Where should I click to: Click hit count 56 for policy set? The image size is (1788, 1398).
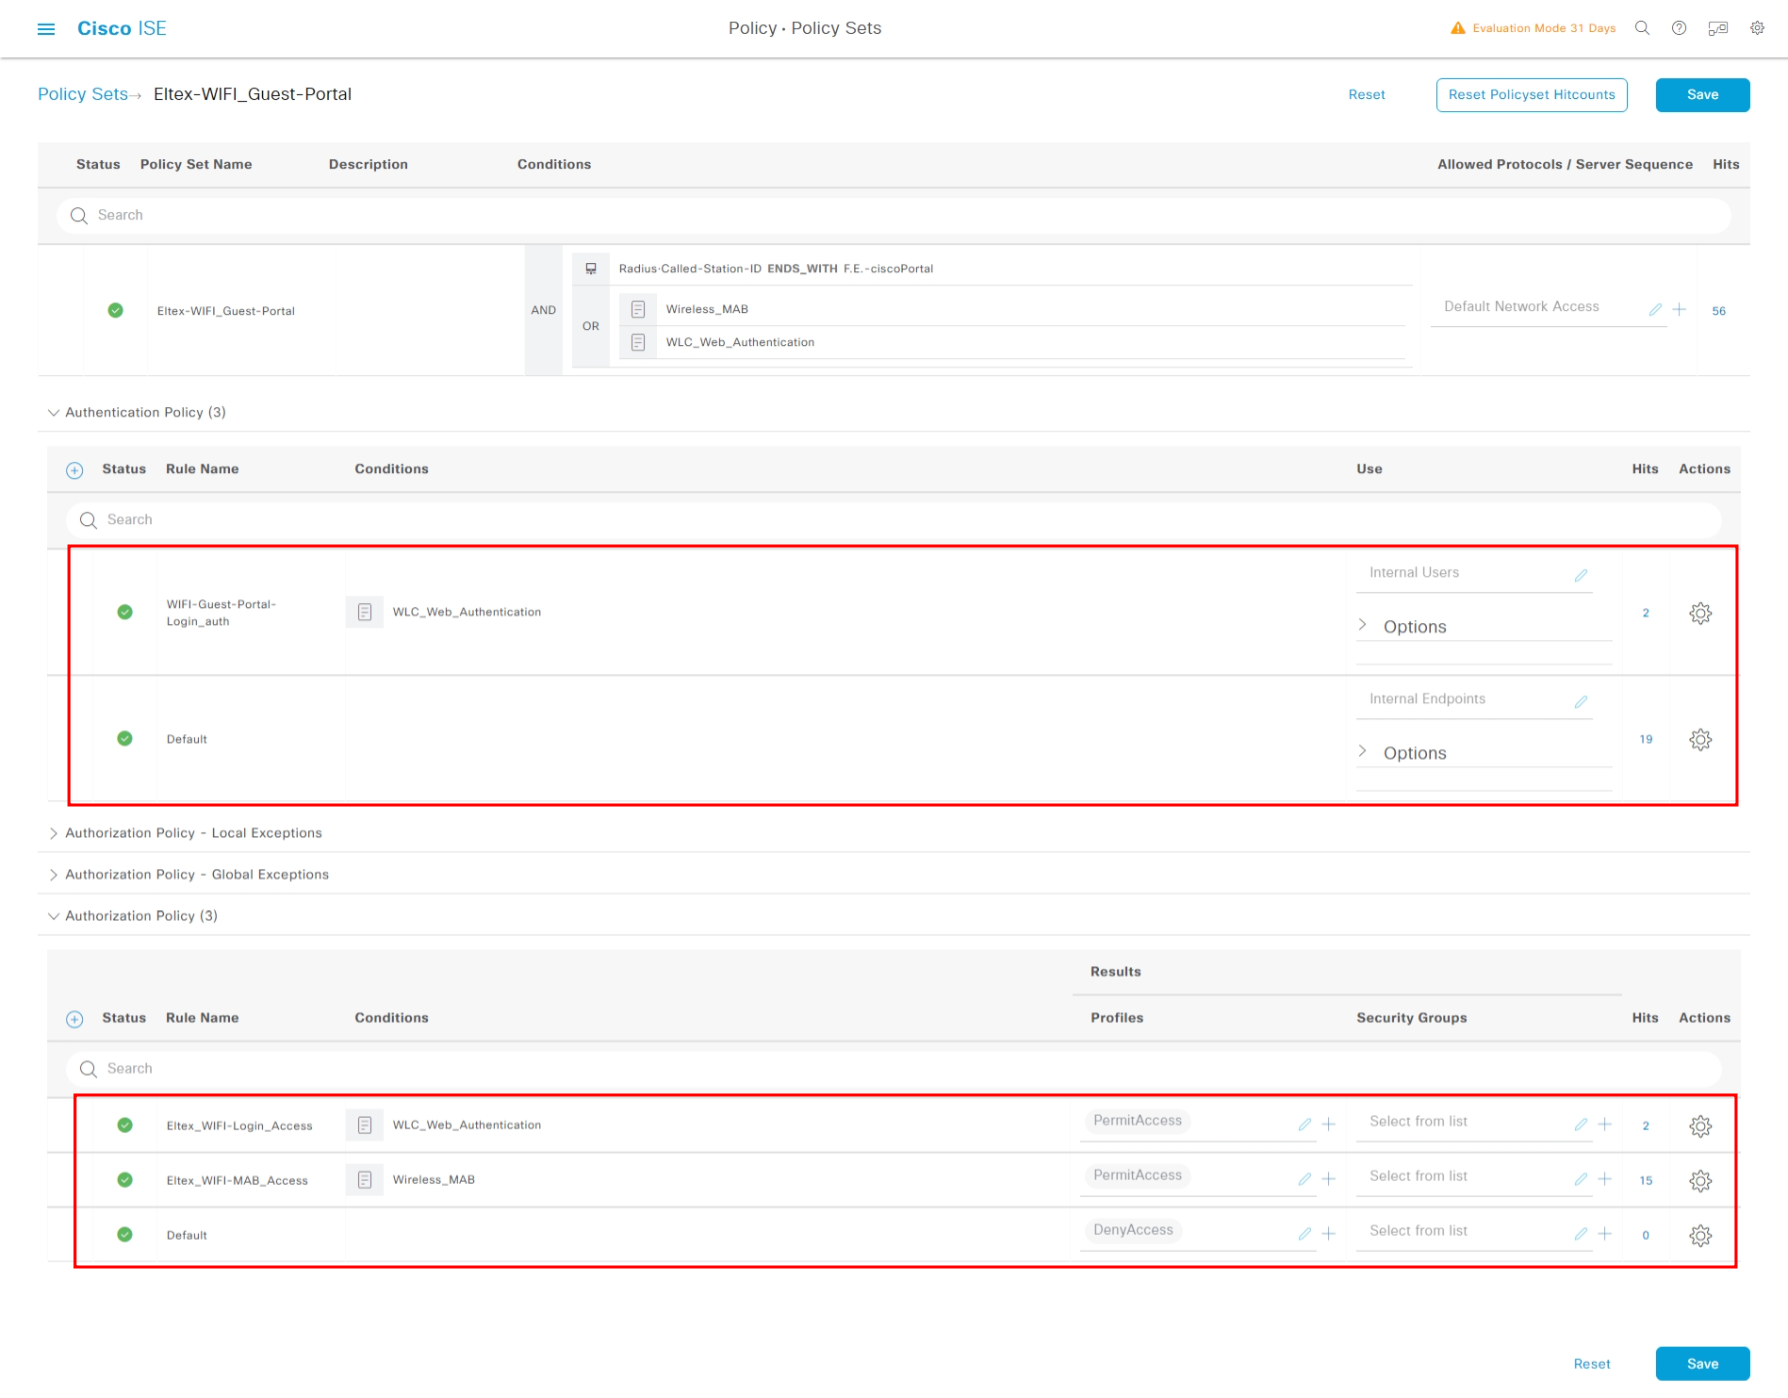point(1719,311)
